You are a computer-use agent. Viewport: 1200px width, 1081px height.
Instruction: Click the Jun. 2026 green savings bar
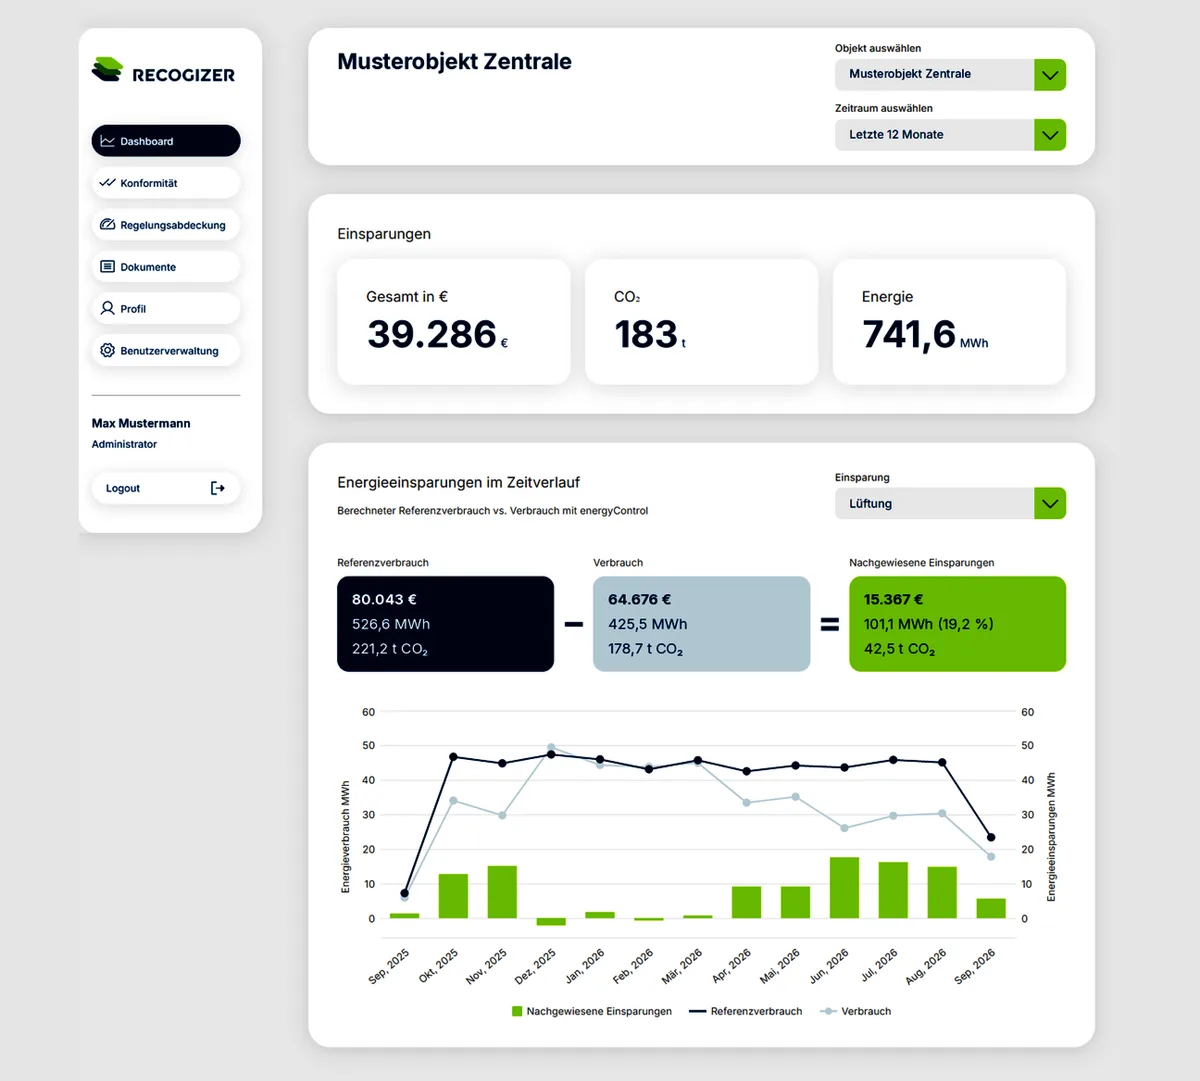[x=844, y=888]
